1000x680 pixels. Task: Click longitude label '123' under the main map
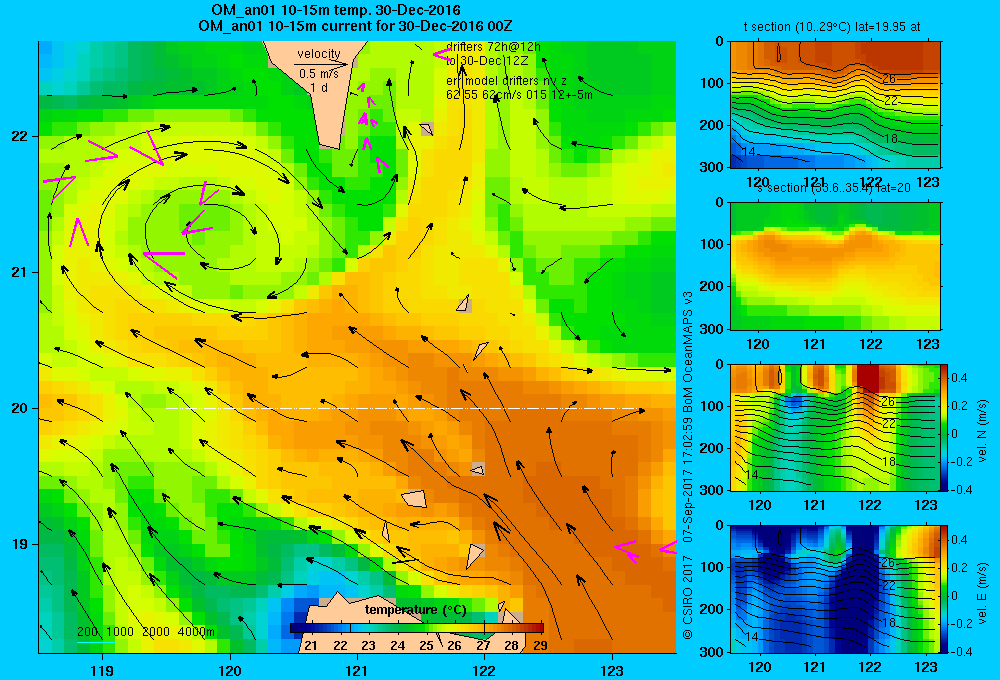(612, 671)
